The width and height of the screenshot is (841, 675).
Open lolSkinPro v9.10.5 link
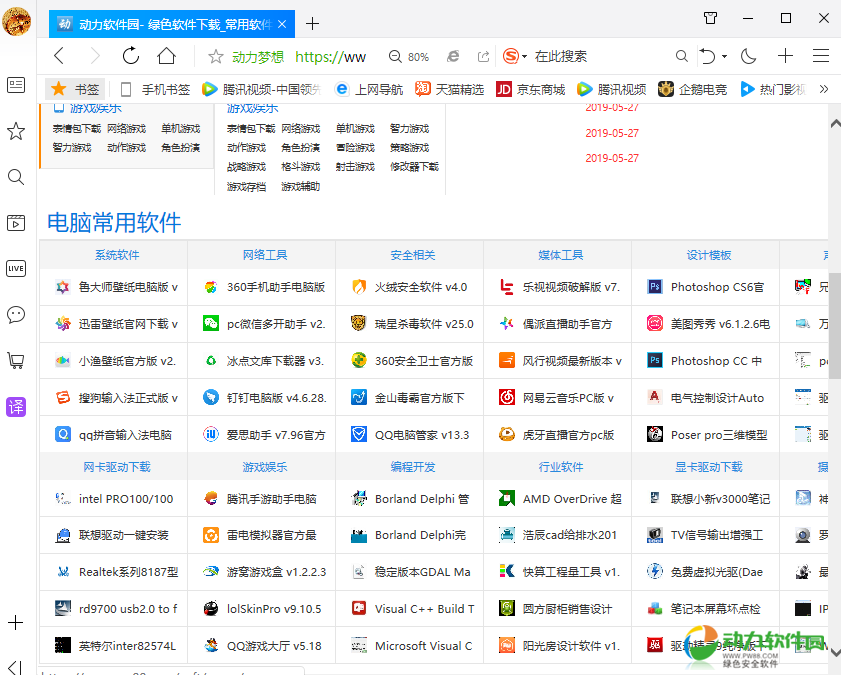pyautogui.click(x=274, y=609)
